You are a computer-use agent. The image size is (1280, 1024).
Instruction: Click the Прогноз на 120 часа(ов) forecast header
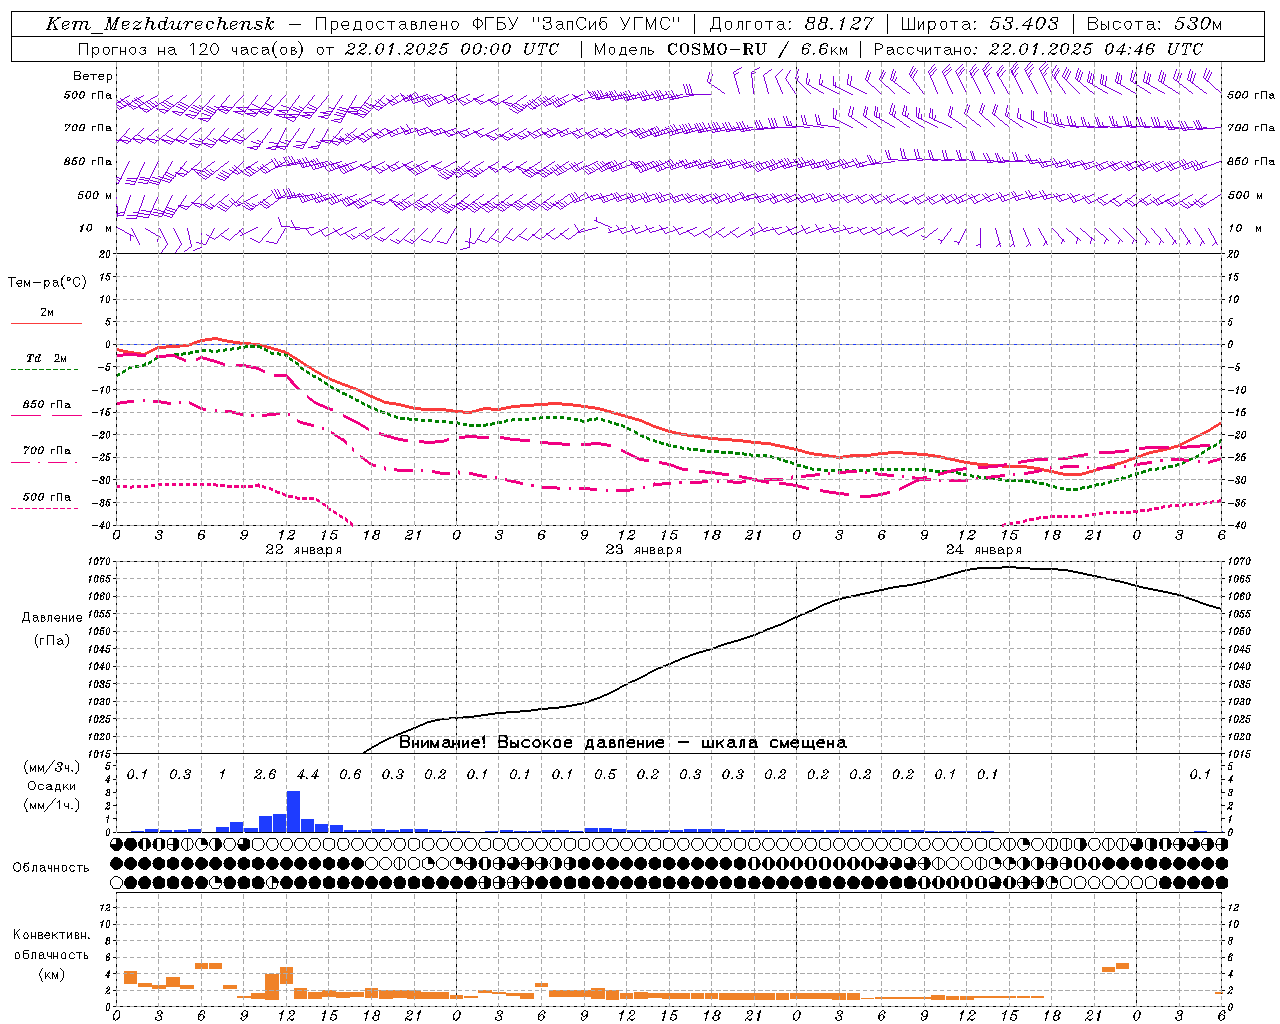192,49
